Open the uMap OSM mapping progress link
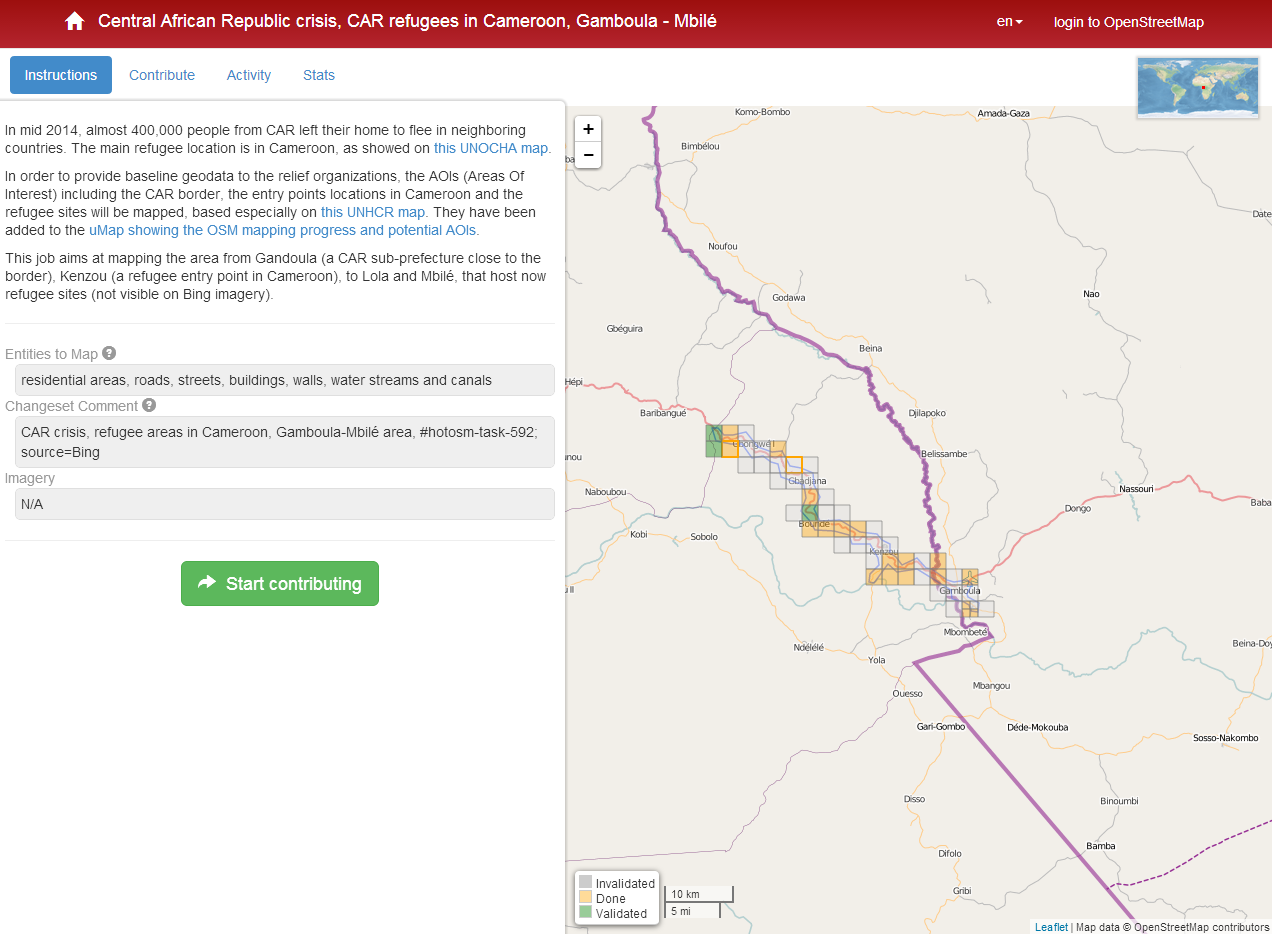The height and width of the screenshot is (934, 1272). pyautogui.click(x=283, y=230)
